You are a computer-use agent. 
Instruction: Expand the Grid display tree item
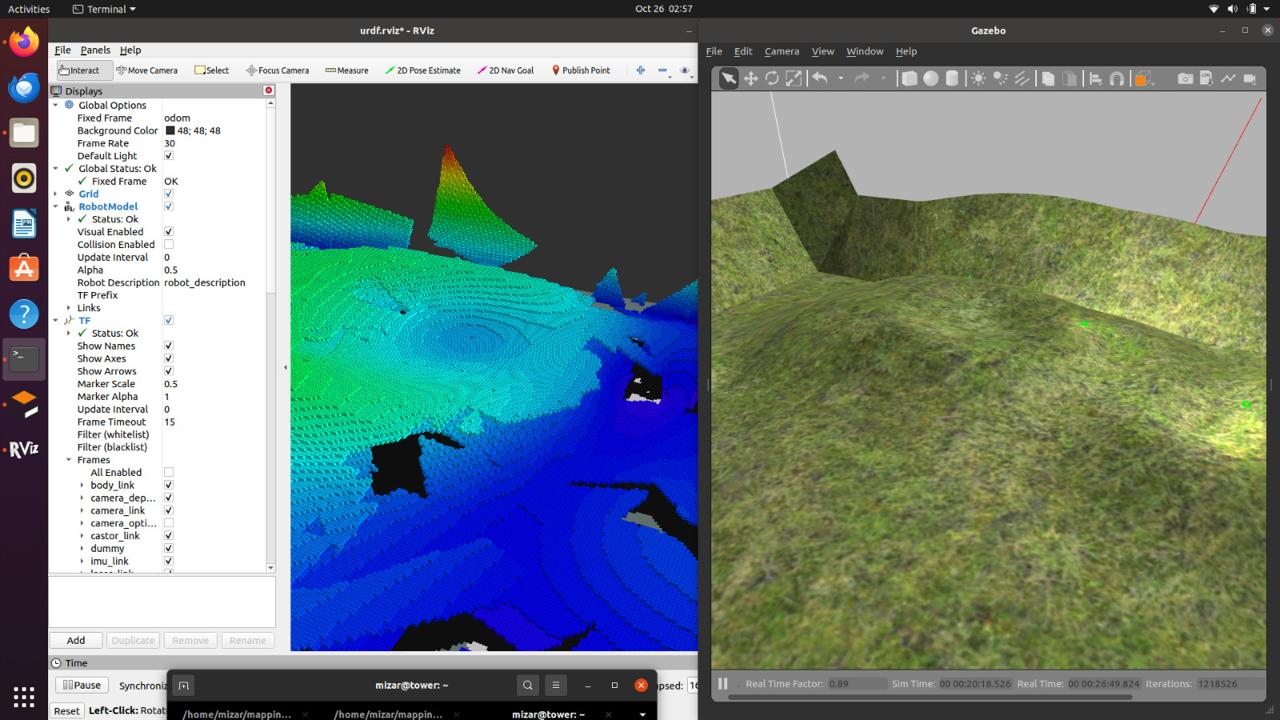tap(56, 194)
